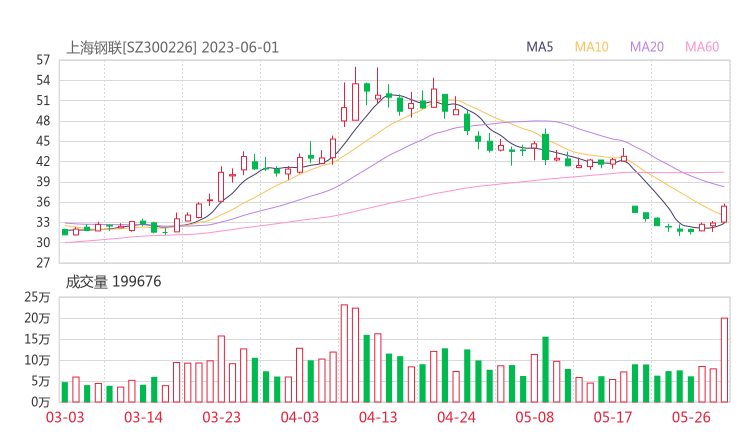The height and width of the screenshot is (440, 740).
Task: Click the chart title 上海钢联[SZ300226] 2023-06-01
Action: (172, 48)
